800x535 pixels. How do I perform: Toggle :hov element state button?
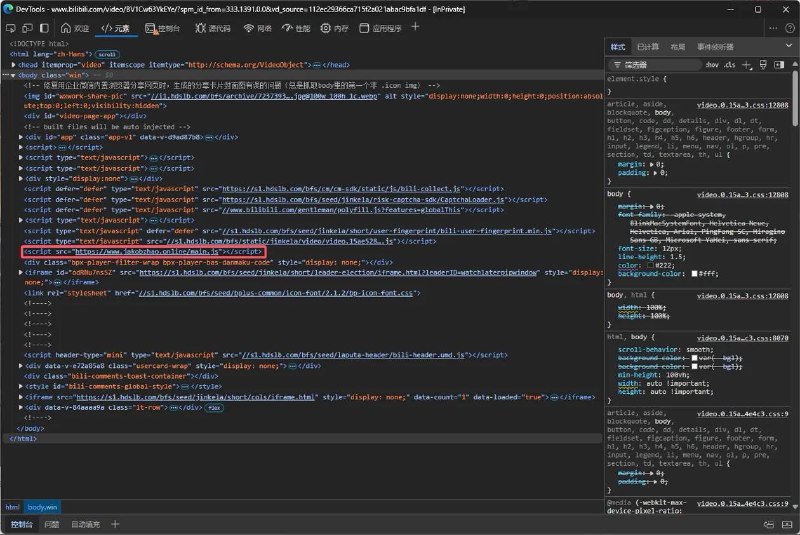pos(711,64)
